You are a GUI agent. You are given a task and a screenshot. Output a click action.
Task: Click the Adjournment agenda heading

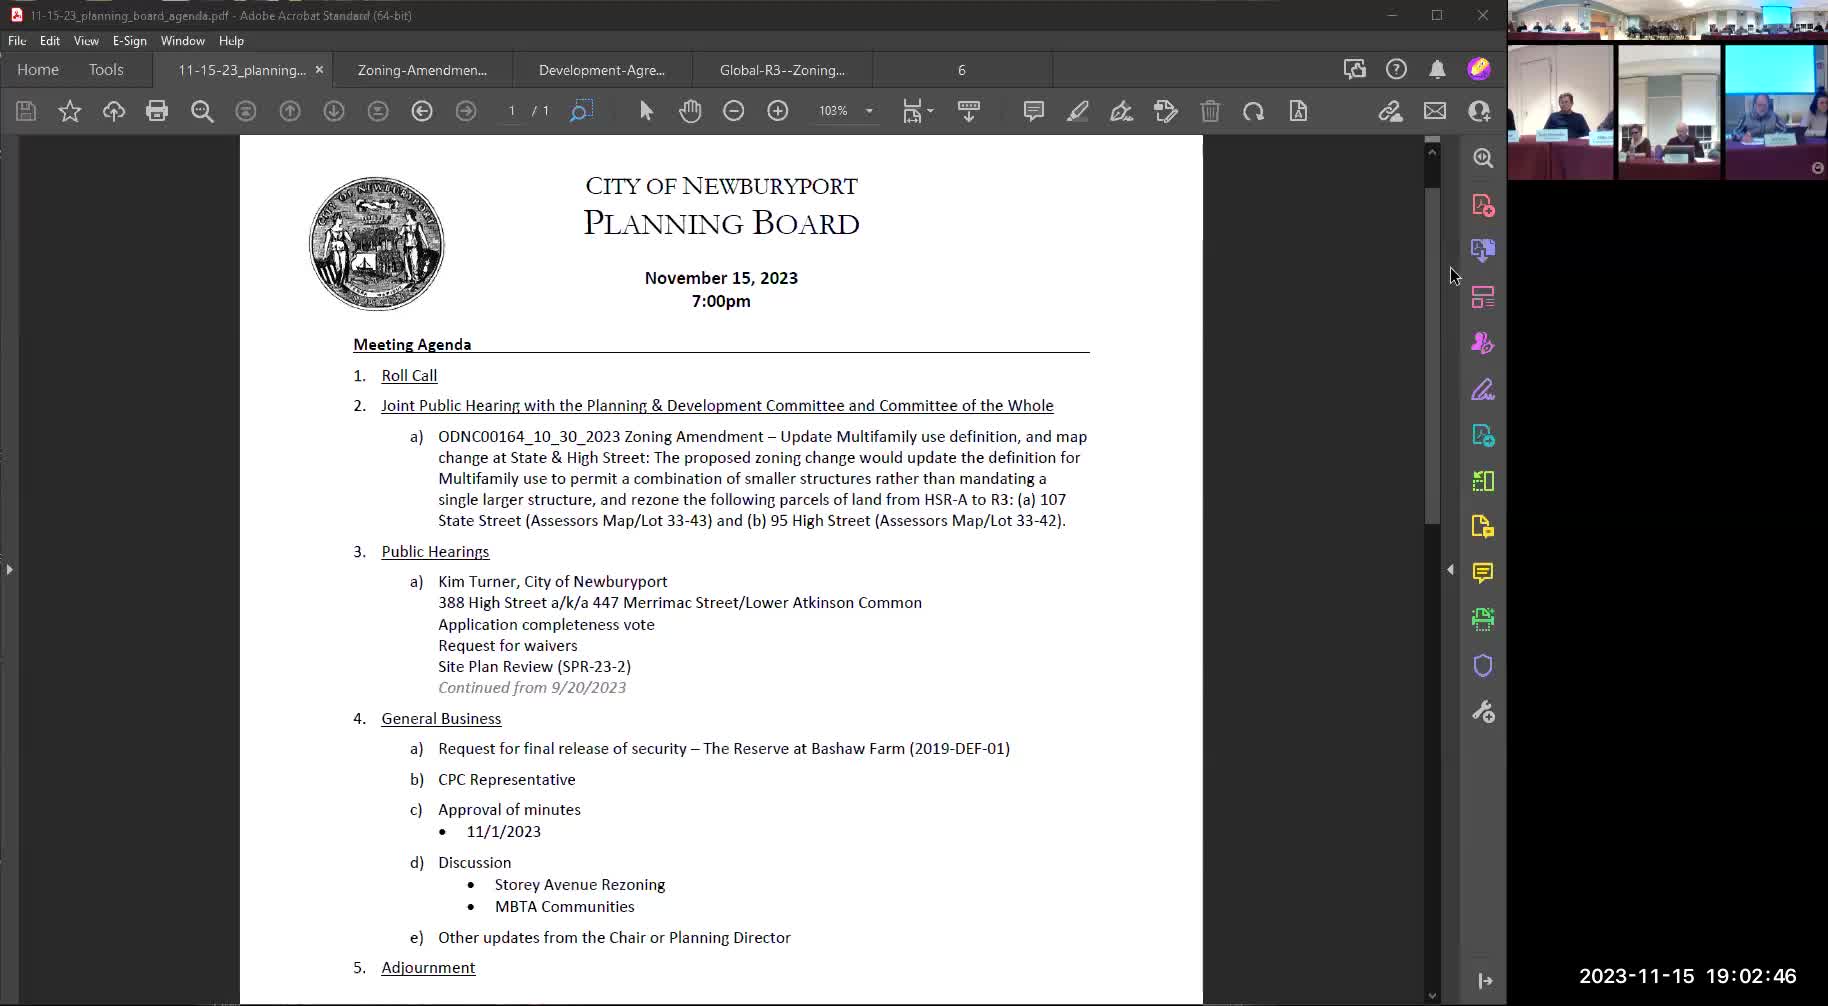coord(428,968)
